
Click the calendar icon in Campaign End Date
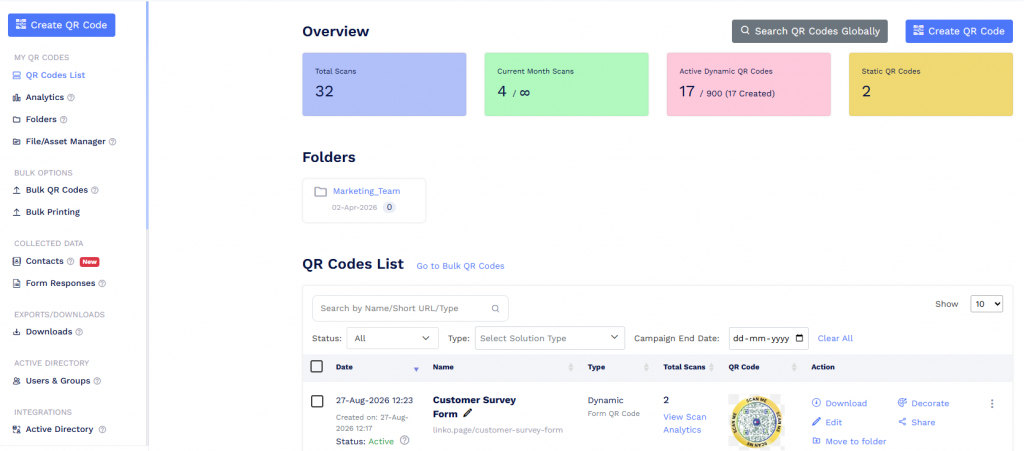click(799, 339)
